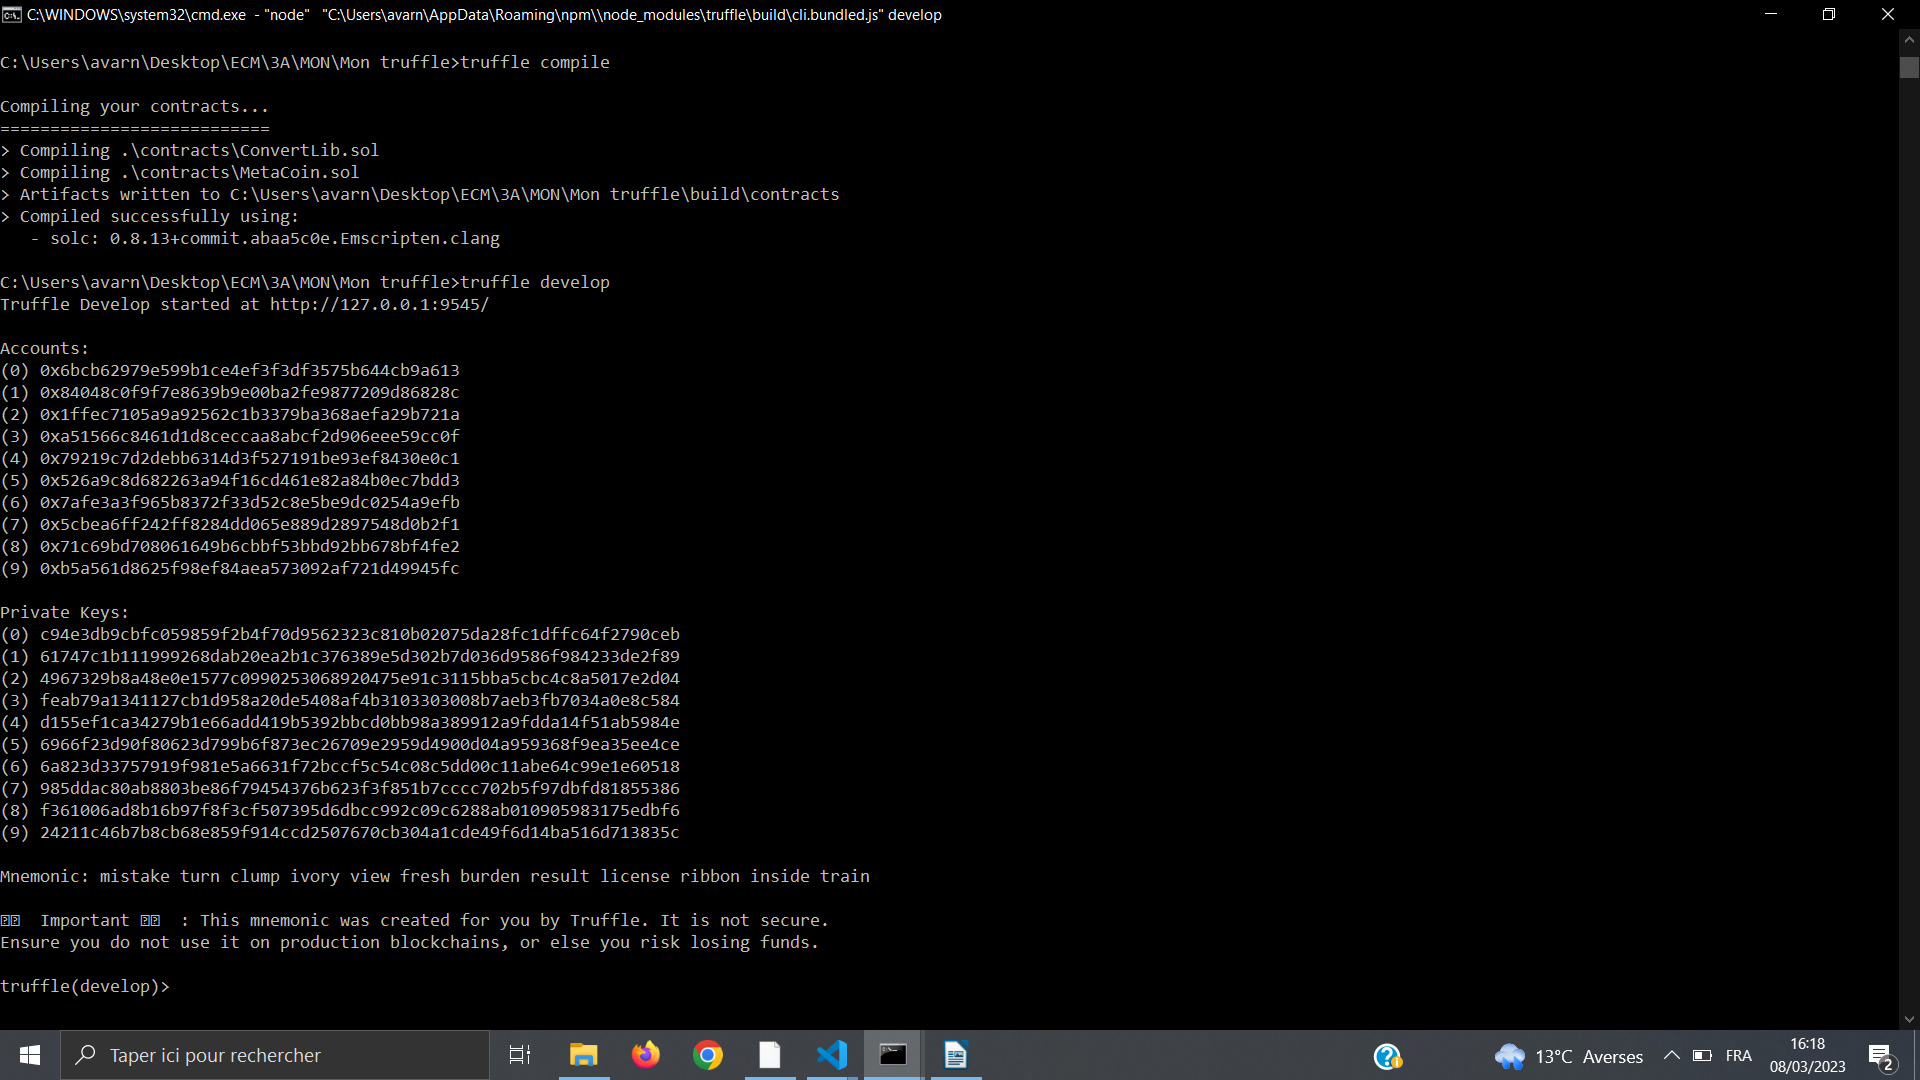Click the cmd.exe title bar icon

point(12,14)
